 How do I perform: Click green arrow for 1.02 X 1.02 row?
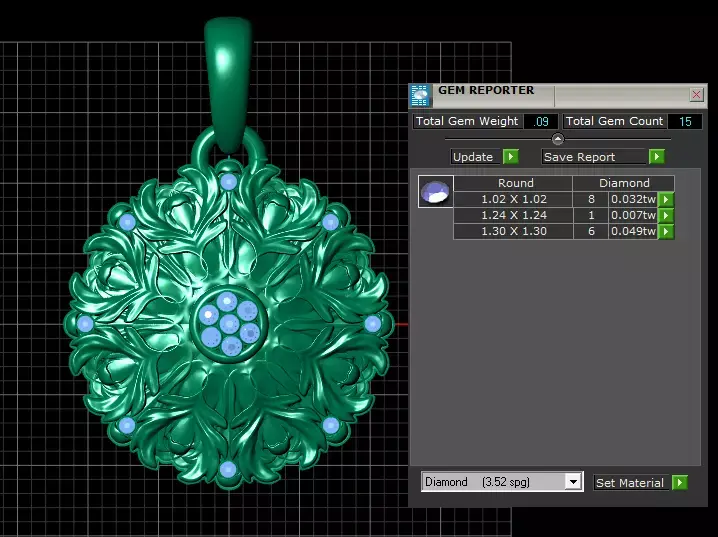(x=666, y=200)
